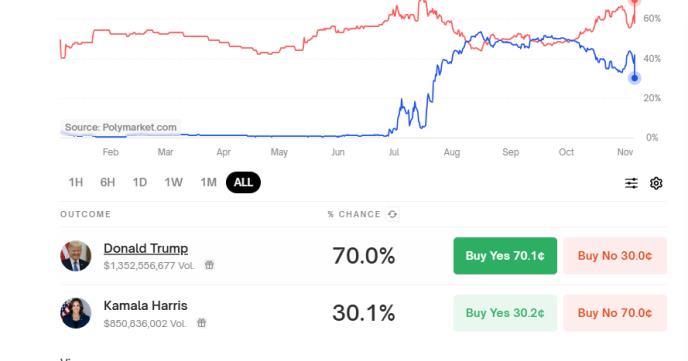Switch chart range to 6H
688x361 pixels.
(108, 182)
